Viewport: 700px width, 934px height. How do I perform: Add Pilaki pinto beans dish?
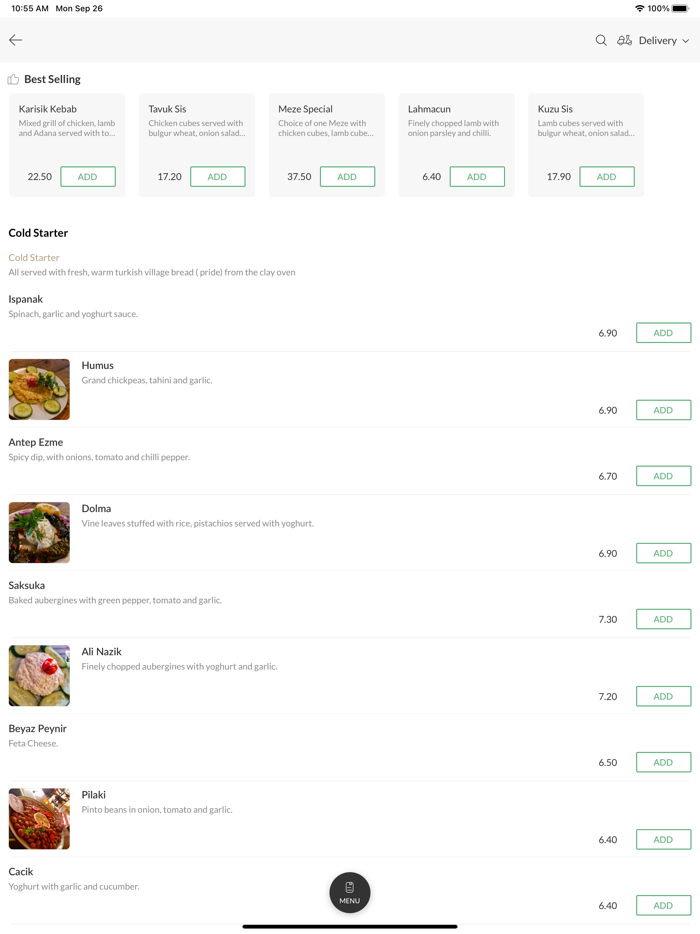click(x=663, y=839)
